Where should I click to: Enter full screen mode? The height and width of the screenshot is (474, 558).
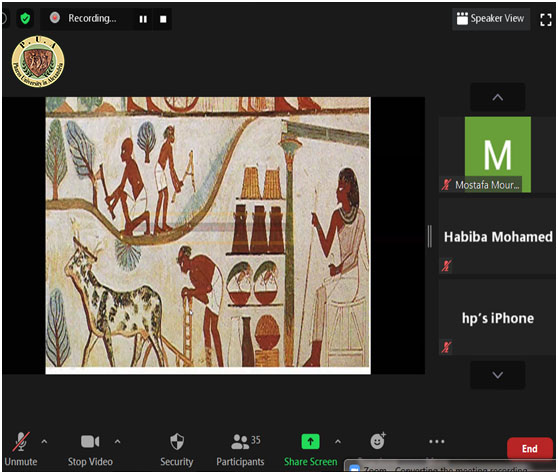(546, 19)
